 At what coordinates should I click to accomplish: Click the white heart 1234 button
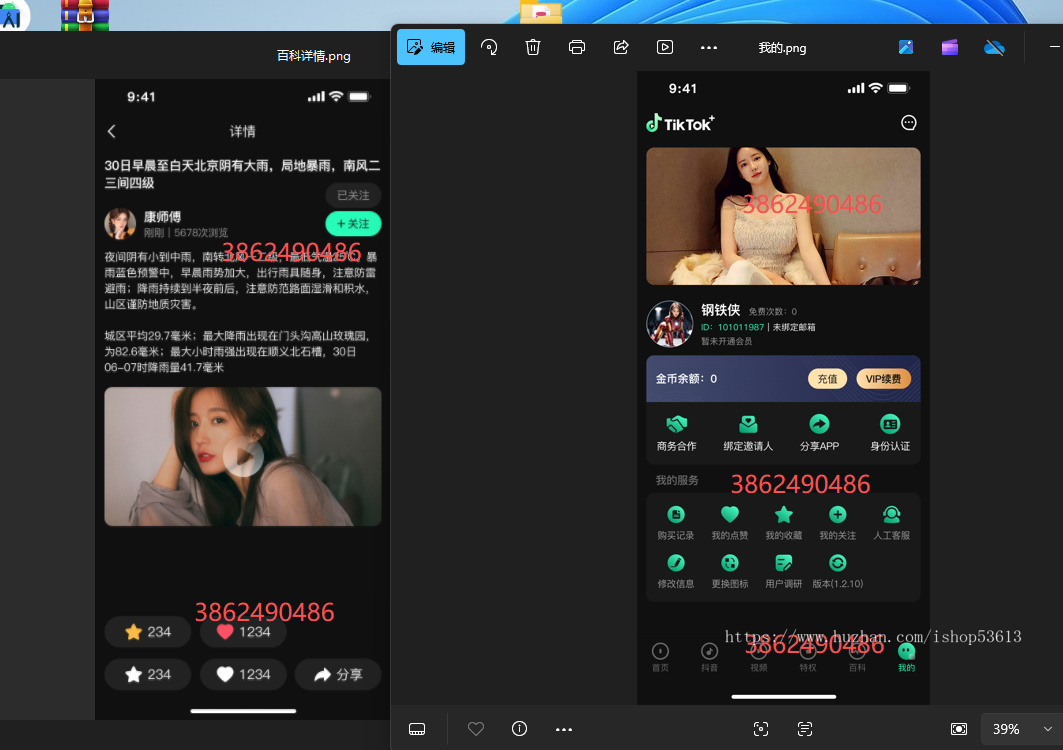tap(243, 675)
